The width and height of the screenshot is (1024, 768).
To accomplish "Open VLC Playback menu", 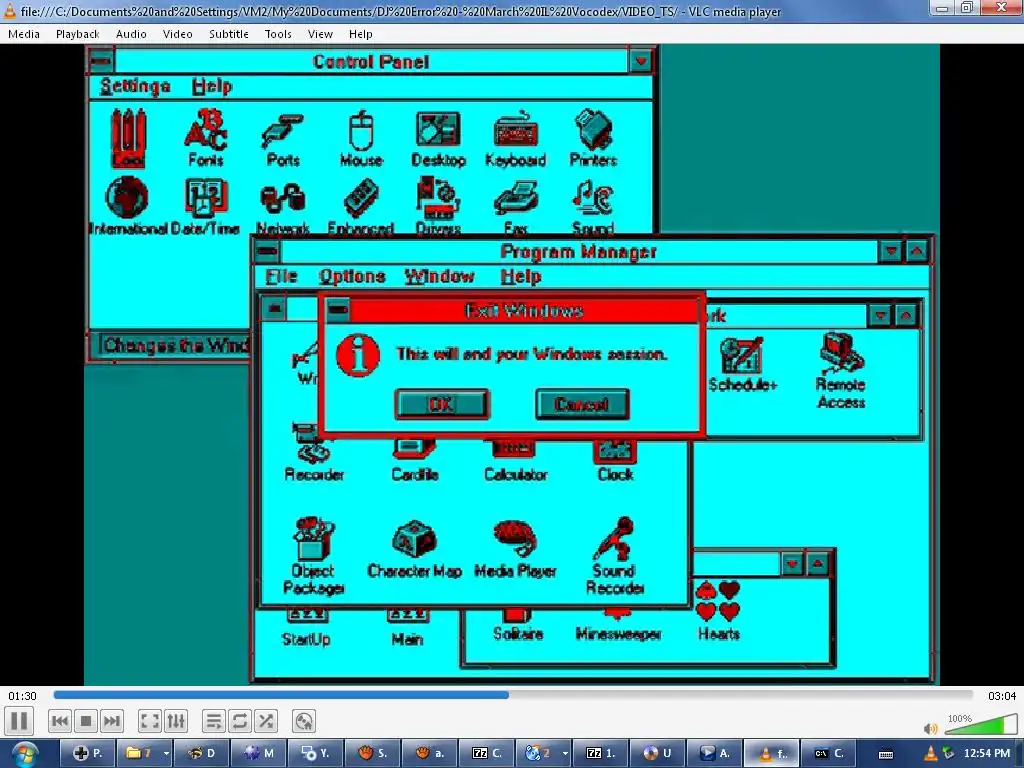I will coord(78,34).
